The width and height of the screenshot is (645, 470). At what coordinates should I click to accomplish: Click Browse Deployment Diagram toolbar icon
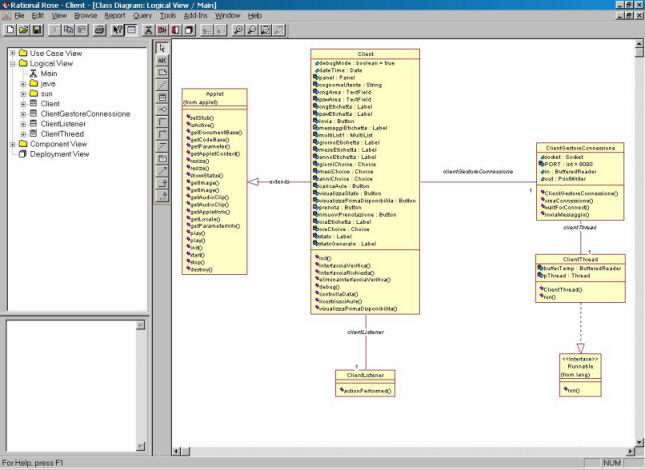click(x=189, y=30)
